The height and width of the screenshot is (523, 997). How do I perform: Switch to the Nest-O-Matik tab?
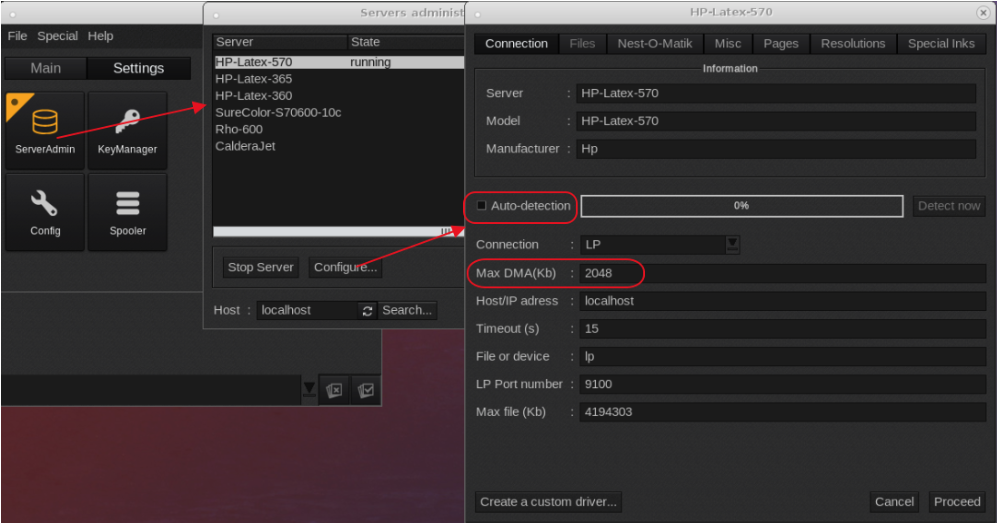[654, 44]
